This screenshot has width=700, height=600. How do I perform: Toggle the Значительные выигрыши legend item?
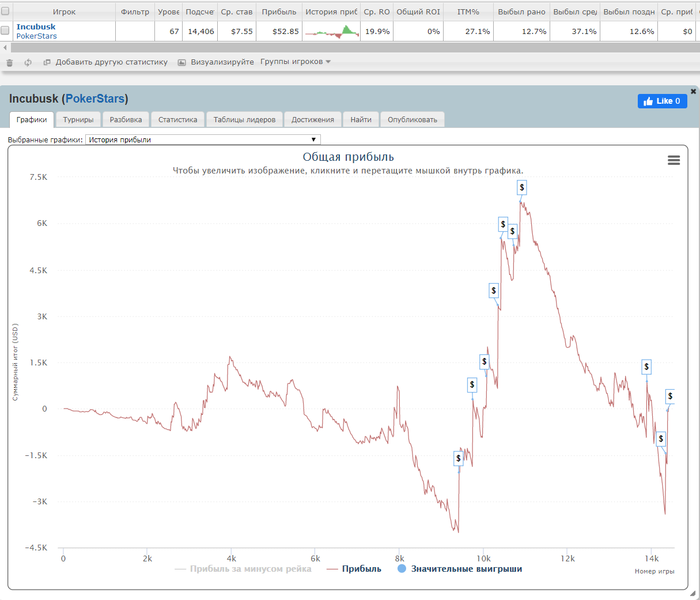[x=460, y=569]
